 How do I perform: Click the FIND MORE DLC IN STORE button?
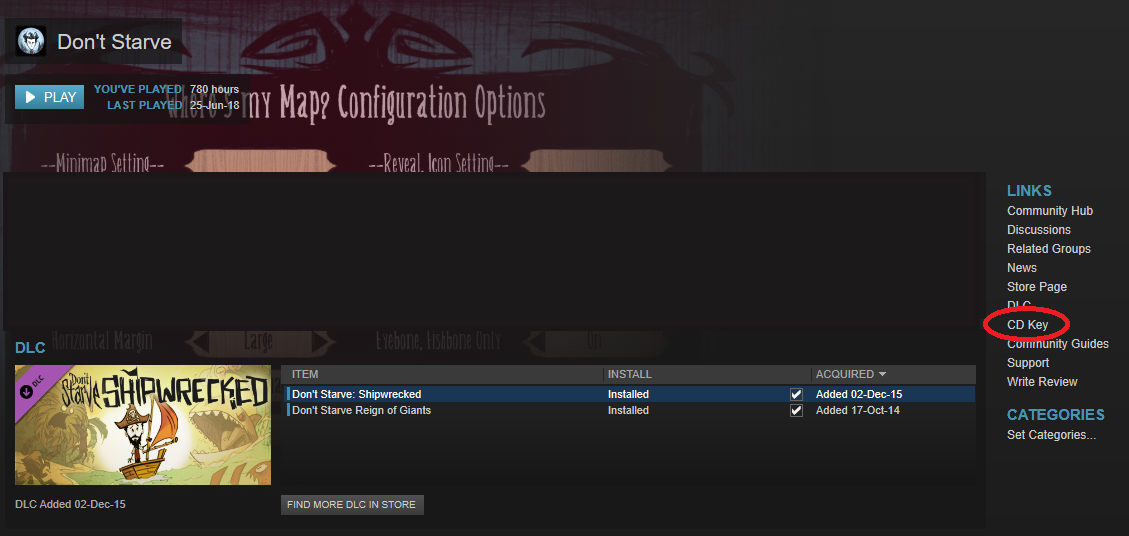pos(352,505)
